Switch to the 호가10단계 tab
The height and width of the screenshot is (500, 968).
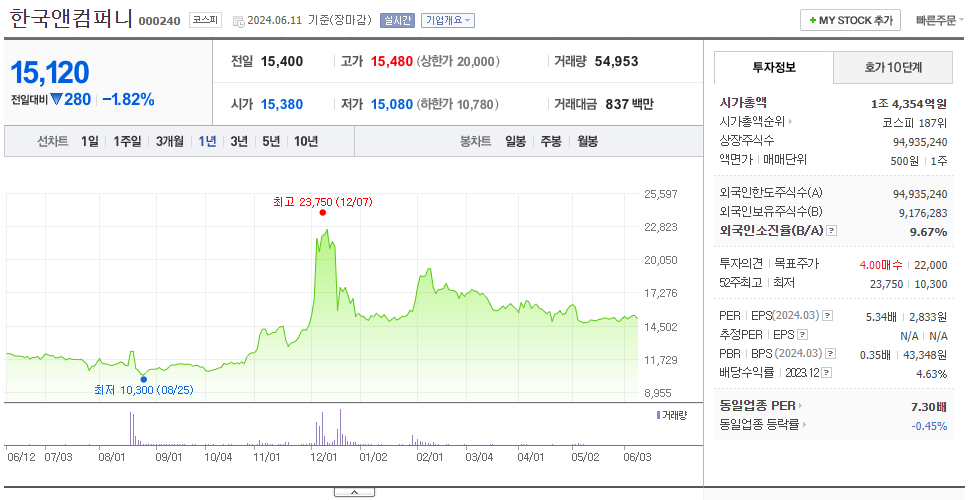click(893, 68)
